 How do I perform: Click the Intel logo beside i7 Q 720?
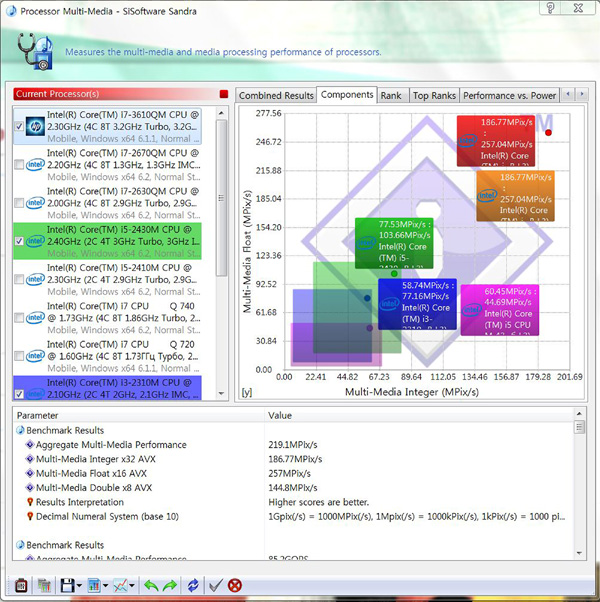click(x=35, y=356)
